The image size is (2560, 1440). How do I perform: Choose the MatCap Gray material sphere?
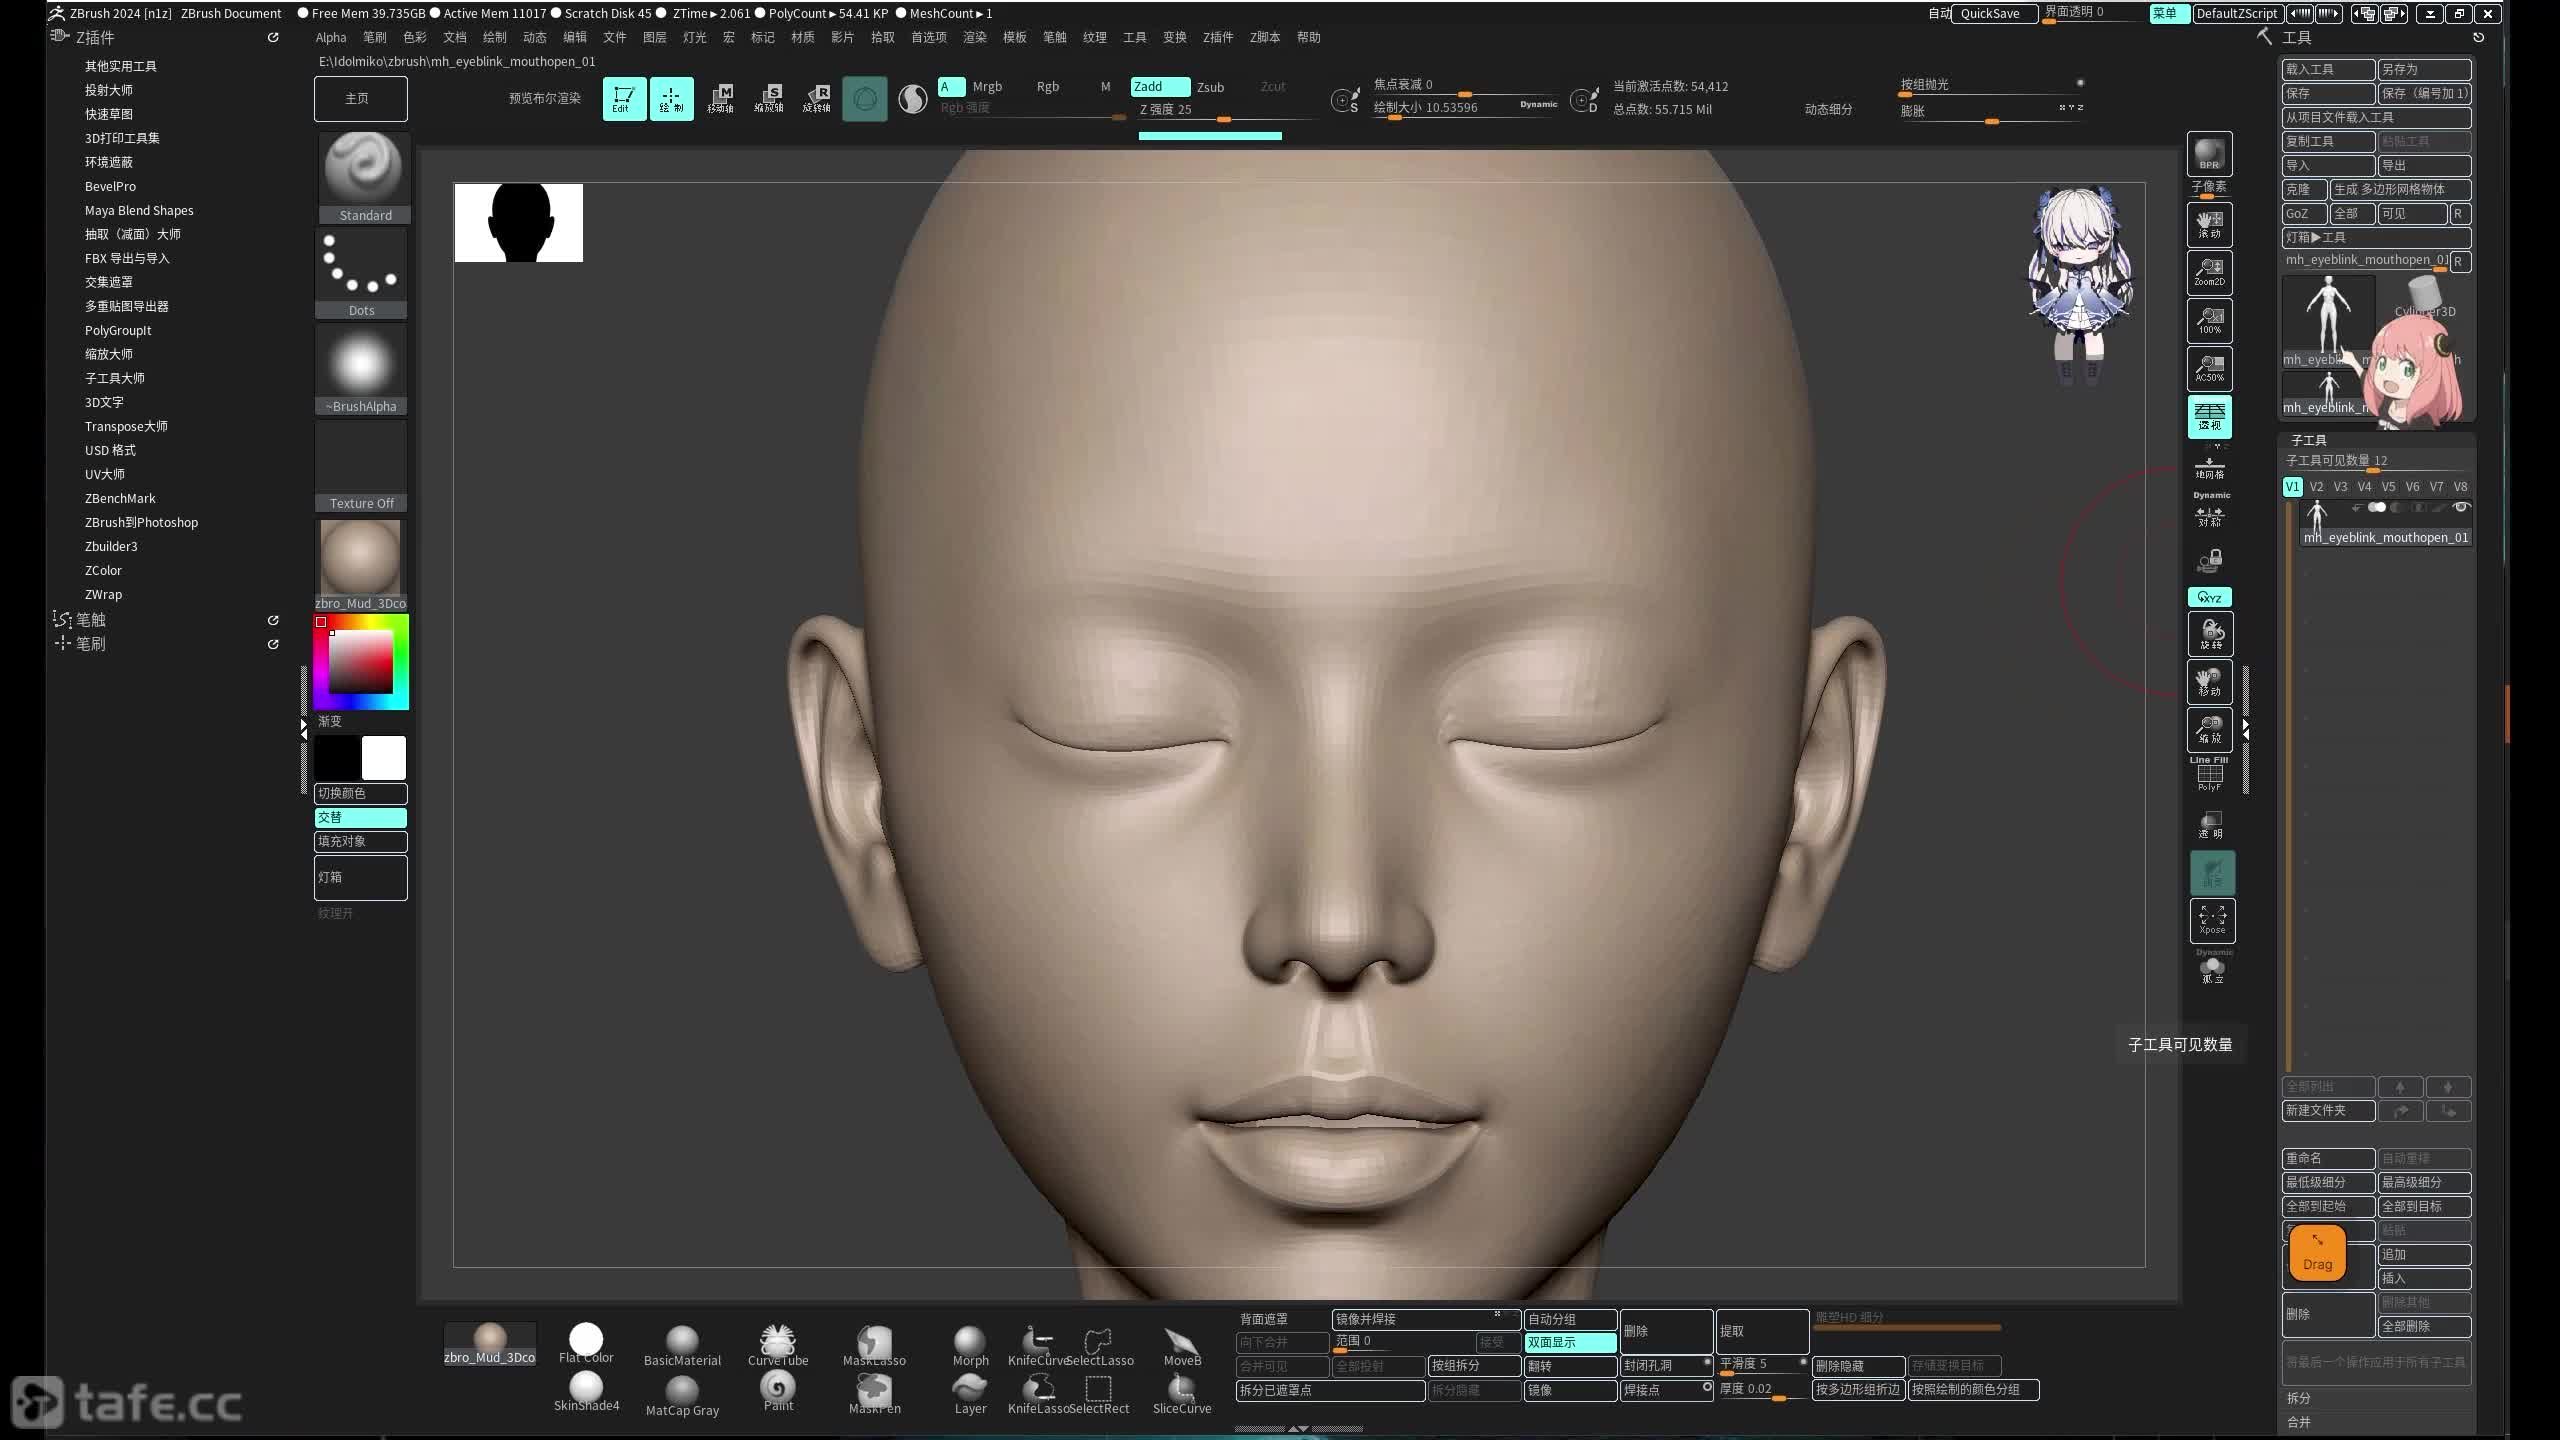(682, 1396)
